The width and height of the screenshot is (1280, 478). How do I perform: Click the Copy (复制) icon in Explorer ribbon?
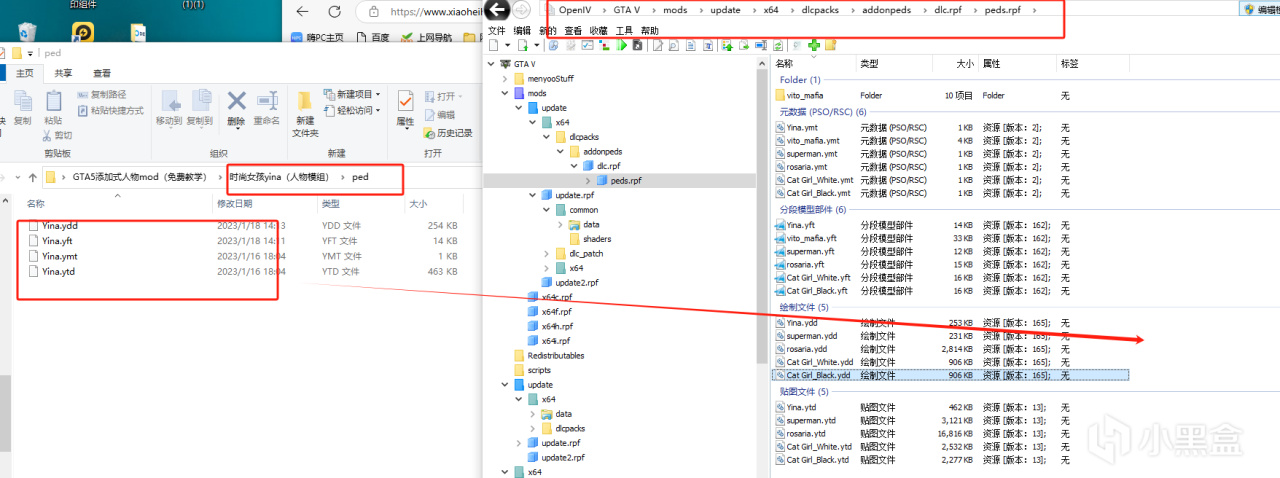(x=22, y=100)
